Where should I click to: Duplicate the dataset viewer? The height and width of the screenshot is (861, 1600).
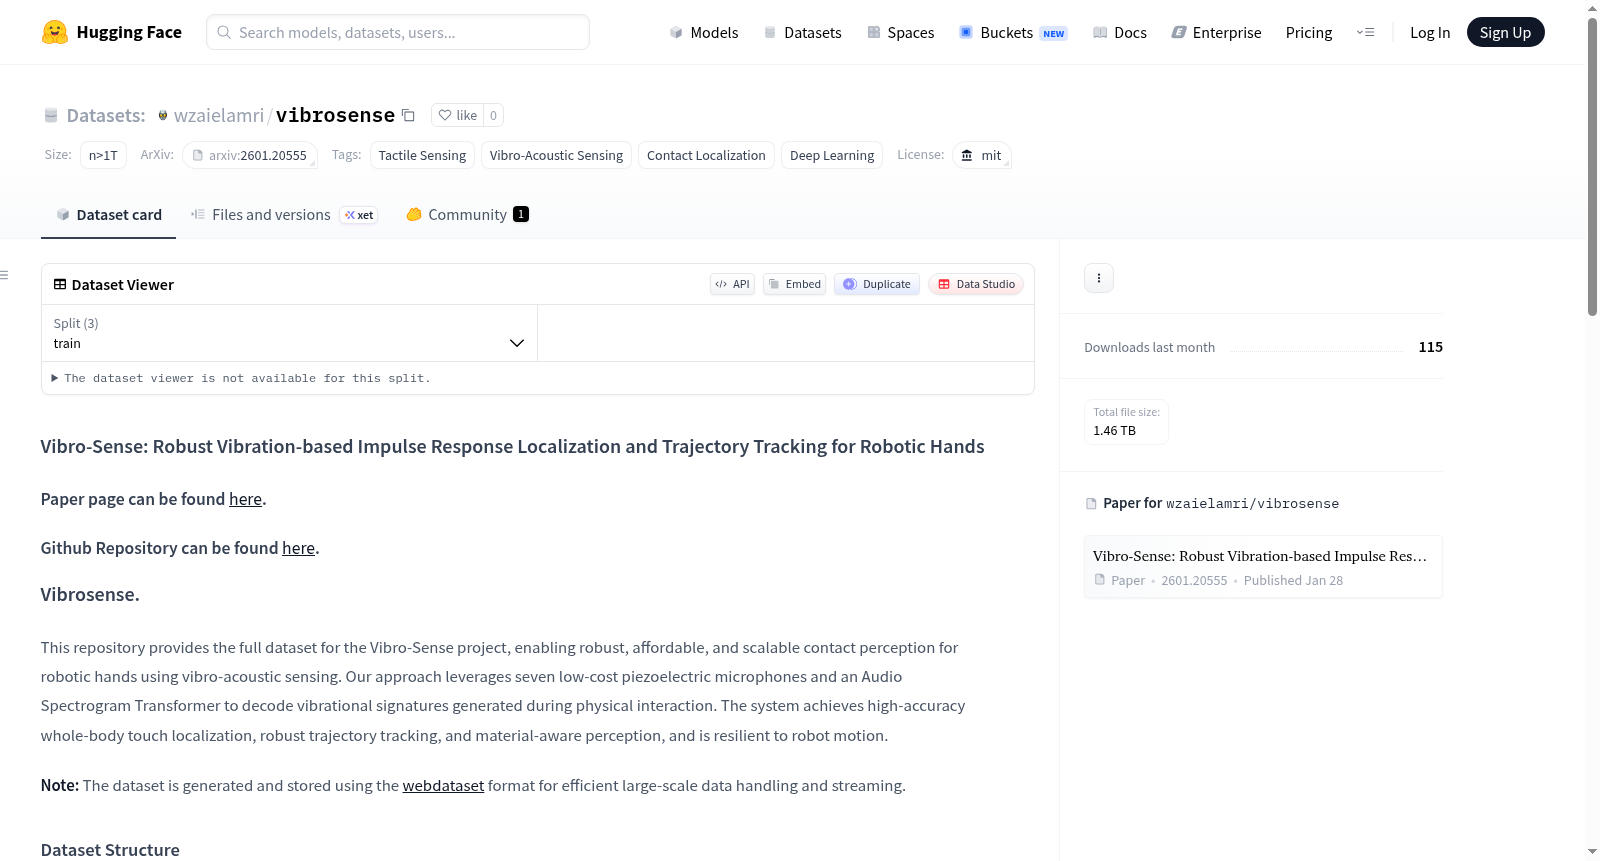[x=877, y=284]
